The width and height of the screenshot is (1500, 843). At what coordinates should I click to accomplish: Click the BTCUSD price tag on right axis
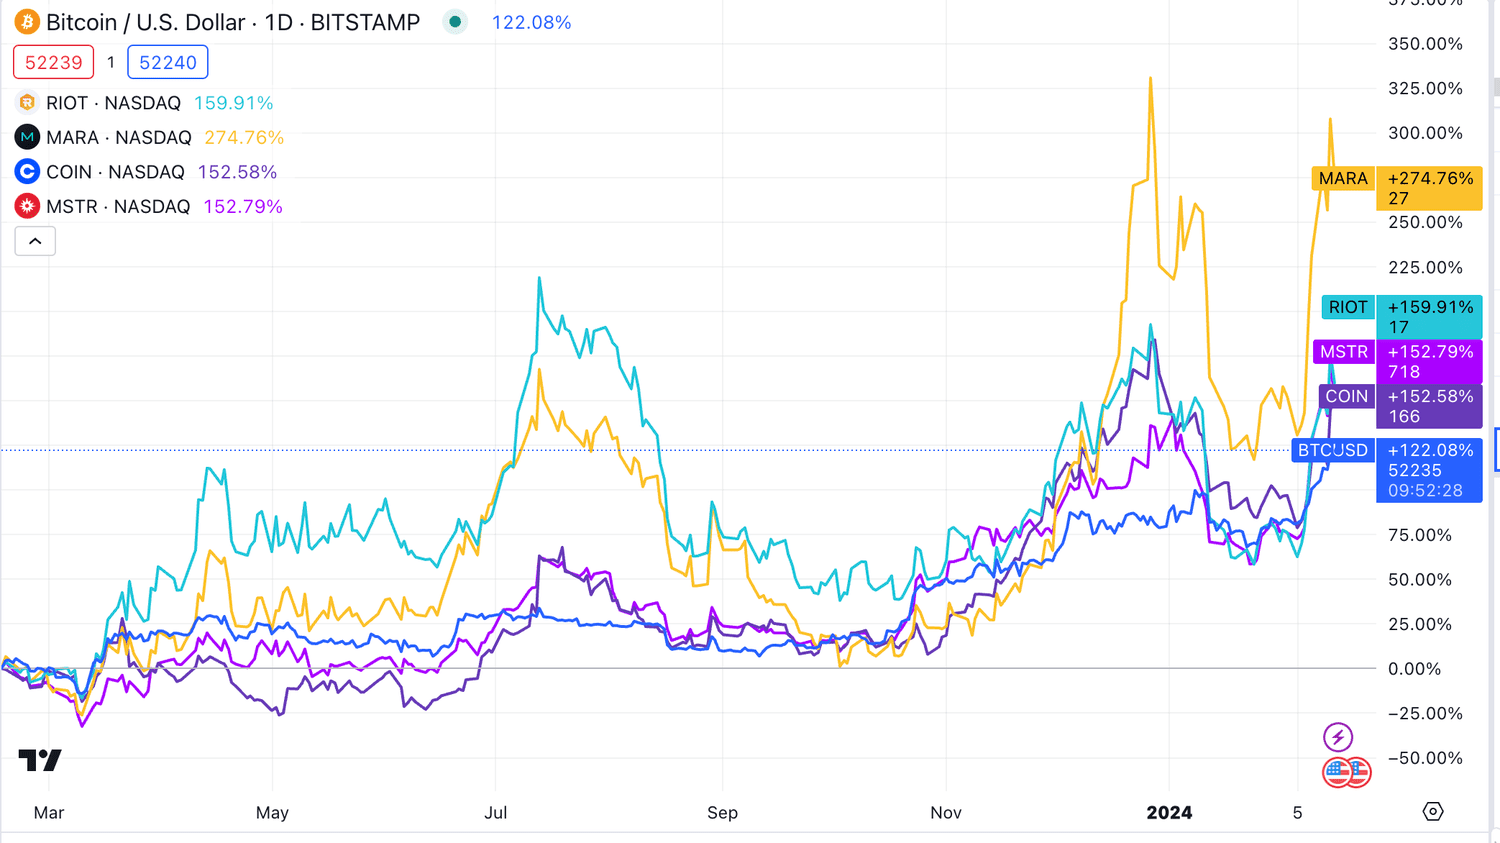click(1333, 450)
